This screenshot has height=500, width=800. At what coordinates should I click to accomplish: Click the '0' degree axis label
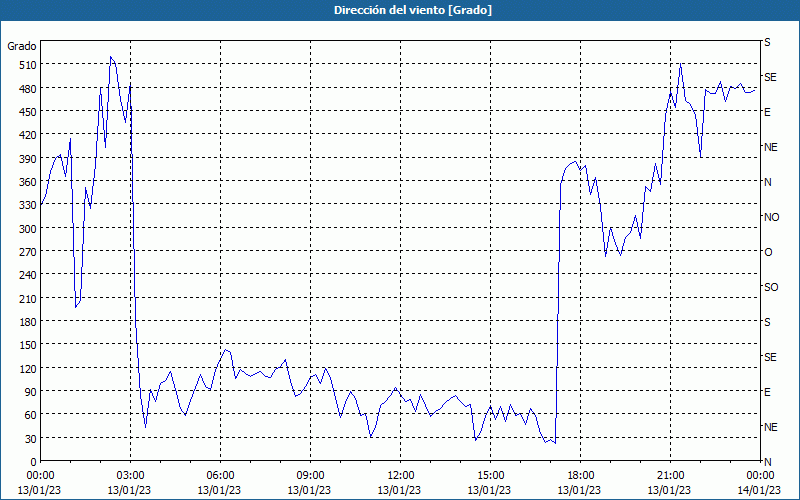[34, 462]
